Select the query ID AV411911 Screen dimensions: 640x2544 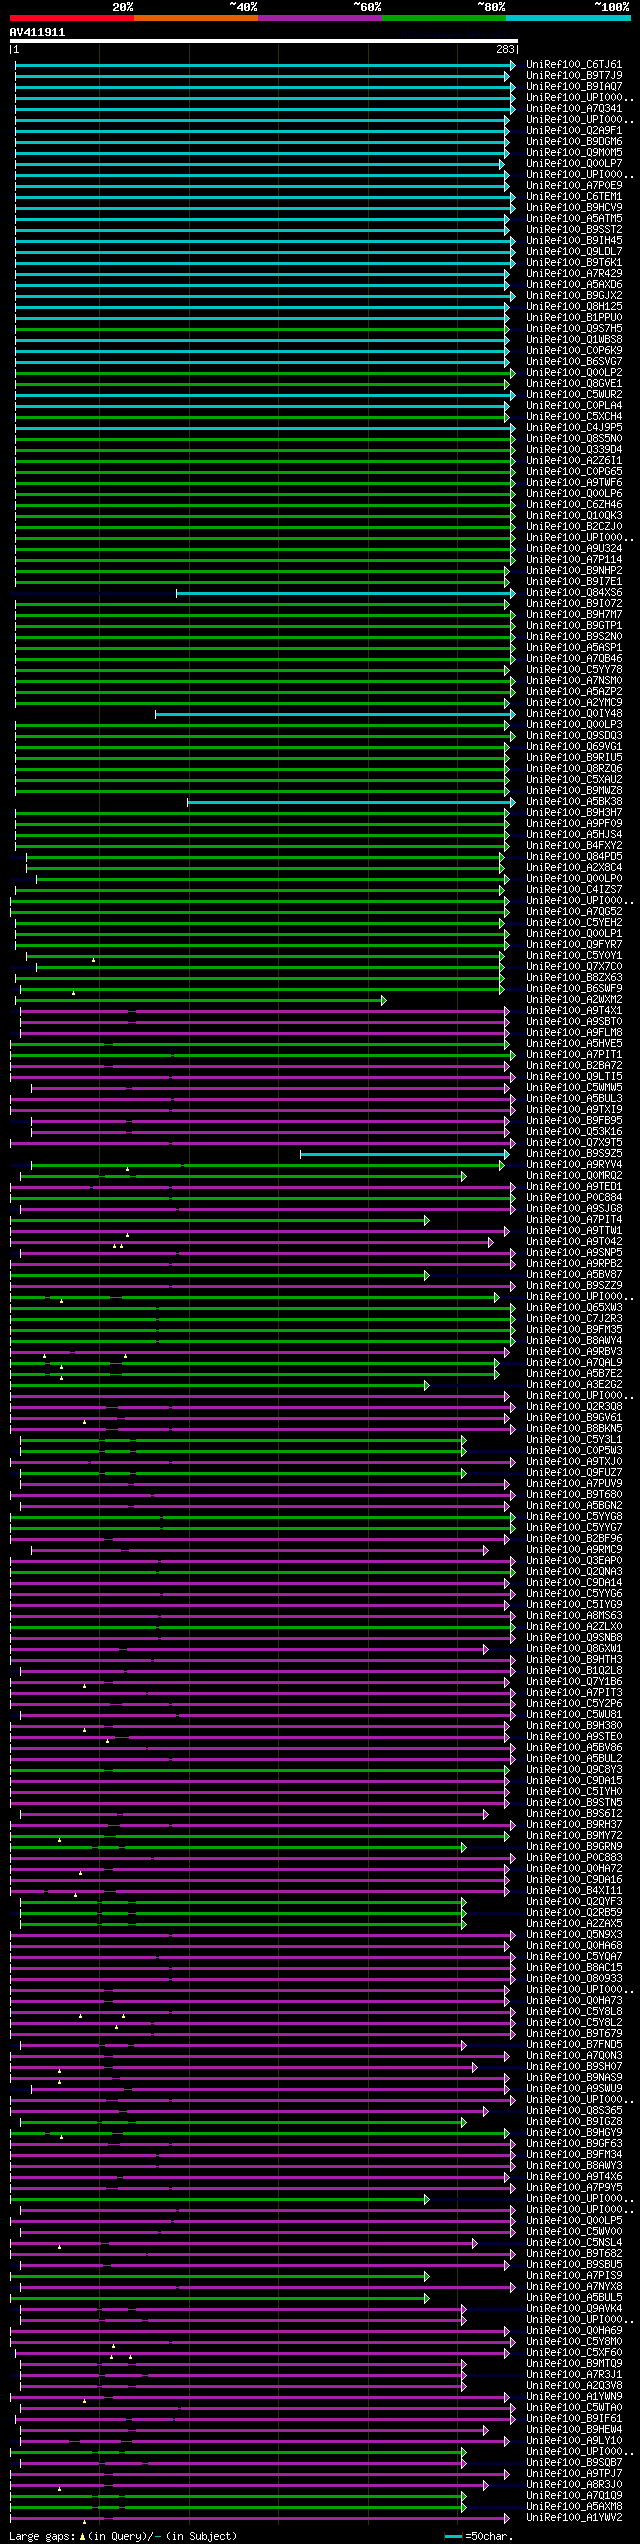click(x=37, y=32)
